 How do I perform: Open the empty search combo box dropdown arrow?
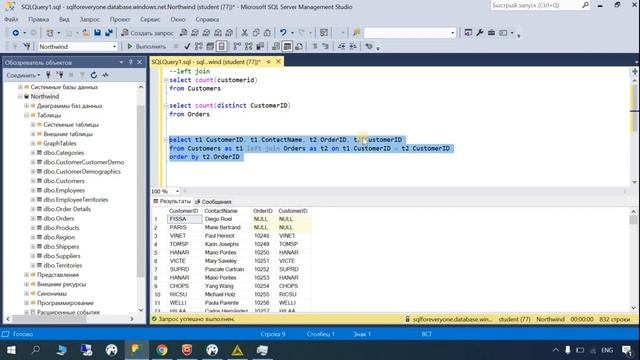click(453, 33)
